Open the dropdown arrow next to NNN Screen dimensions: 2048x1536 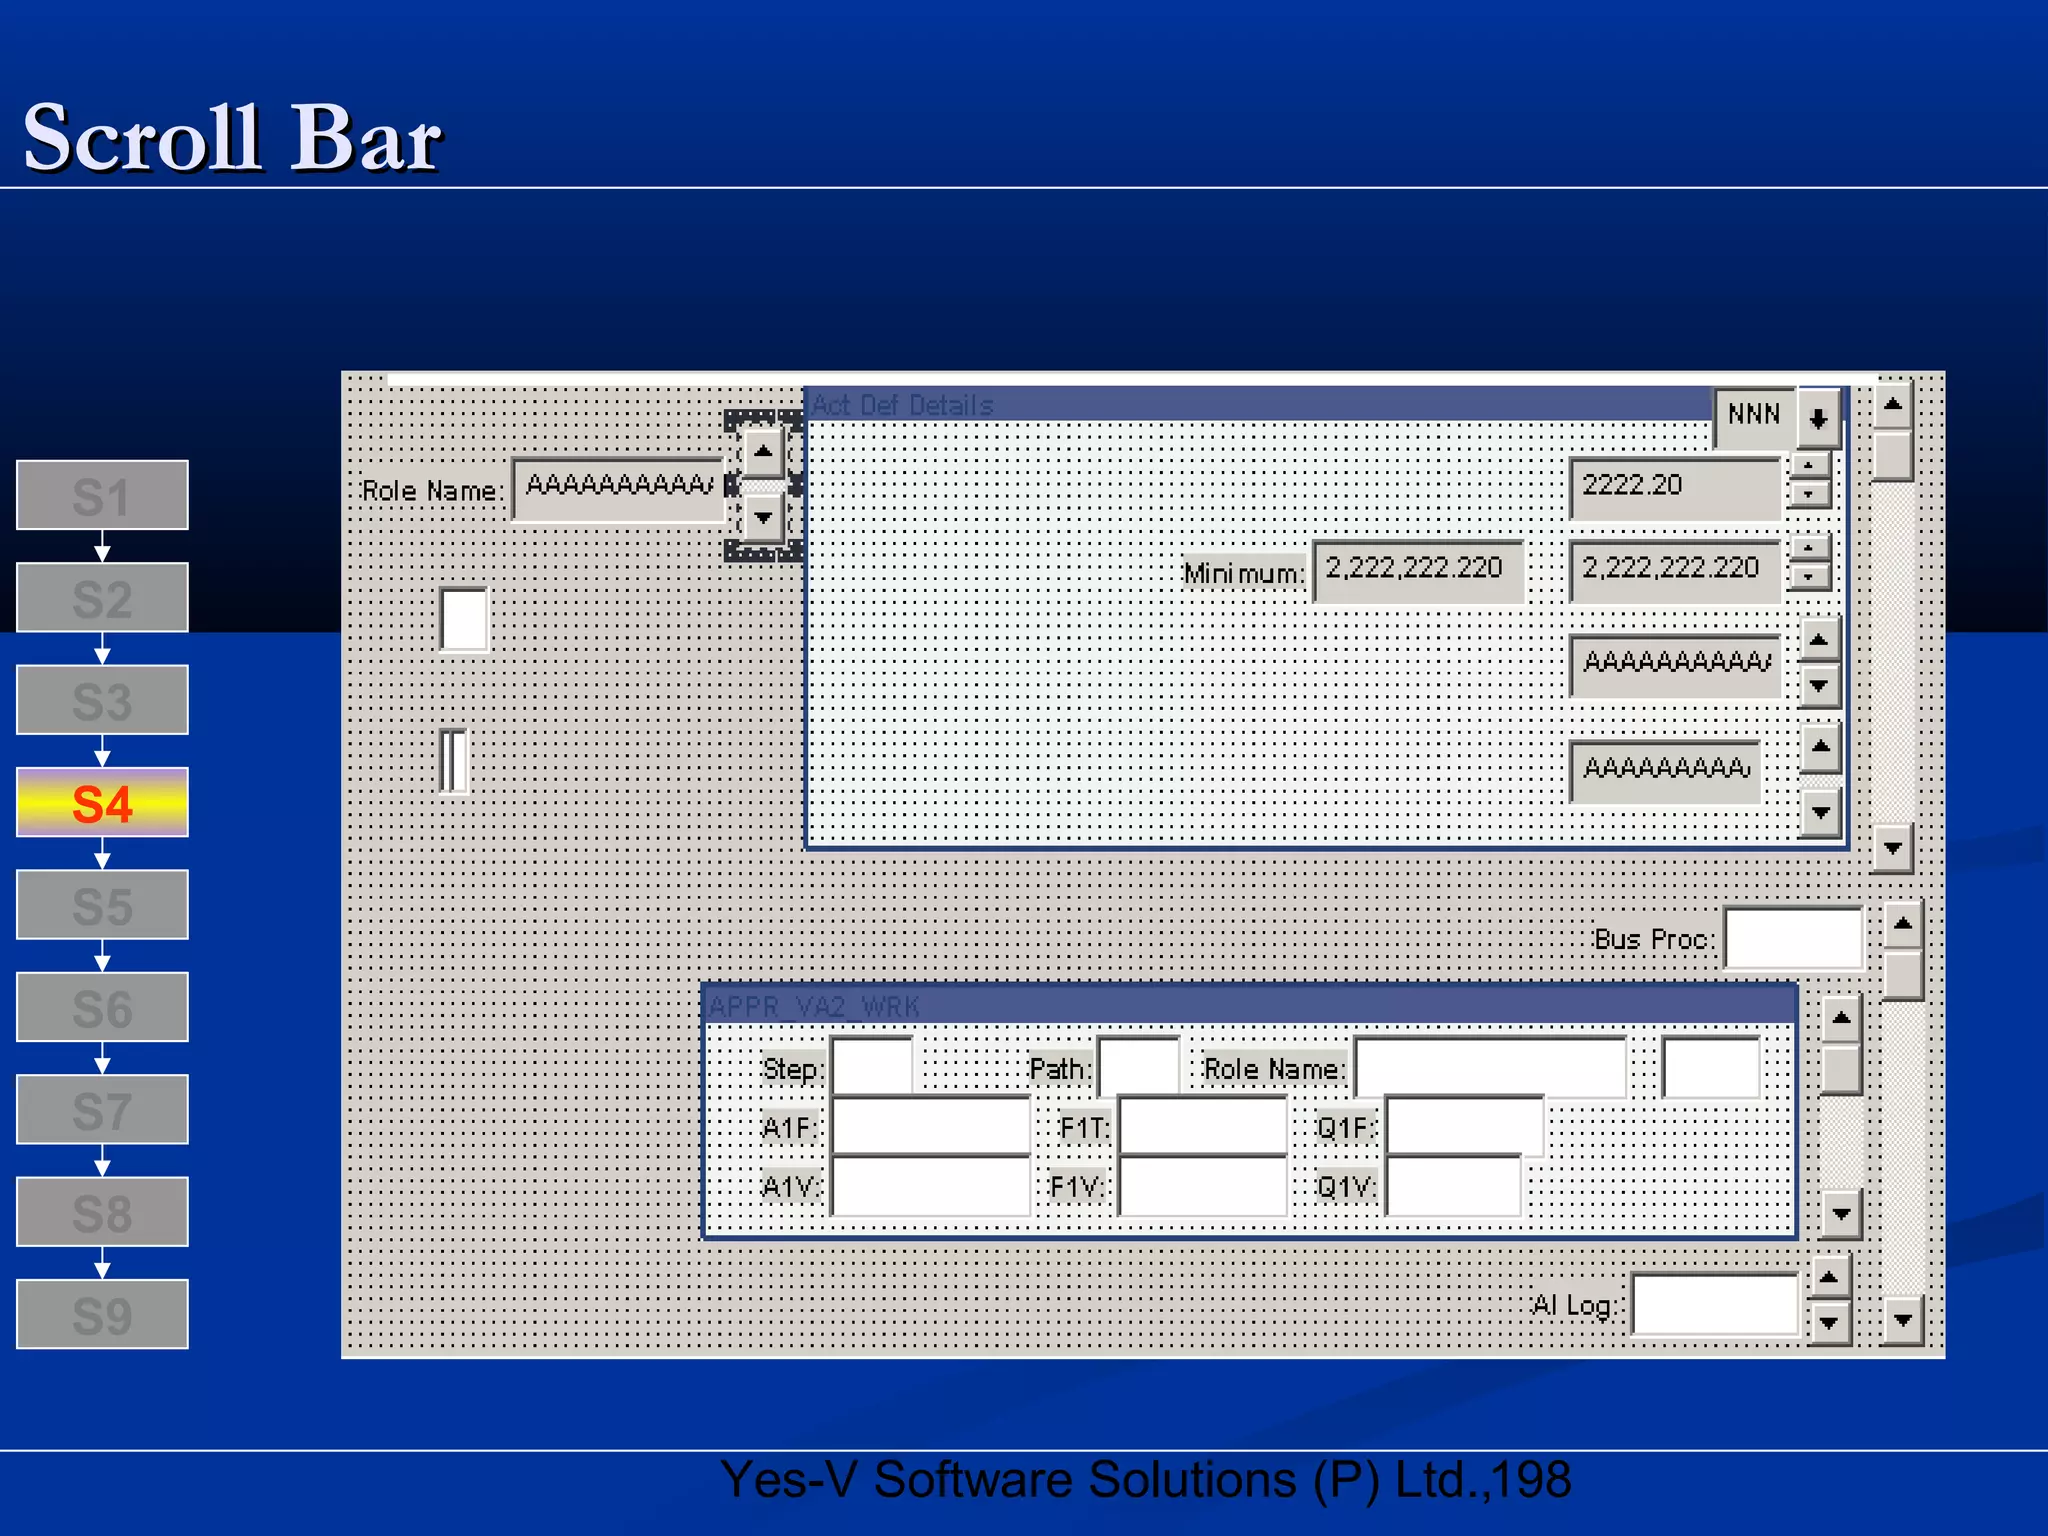click(x=1818, y=418)
